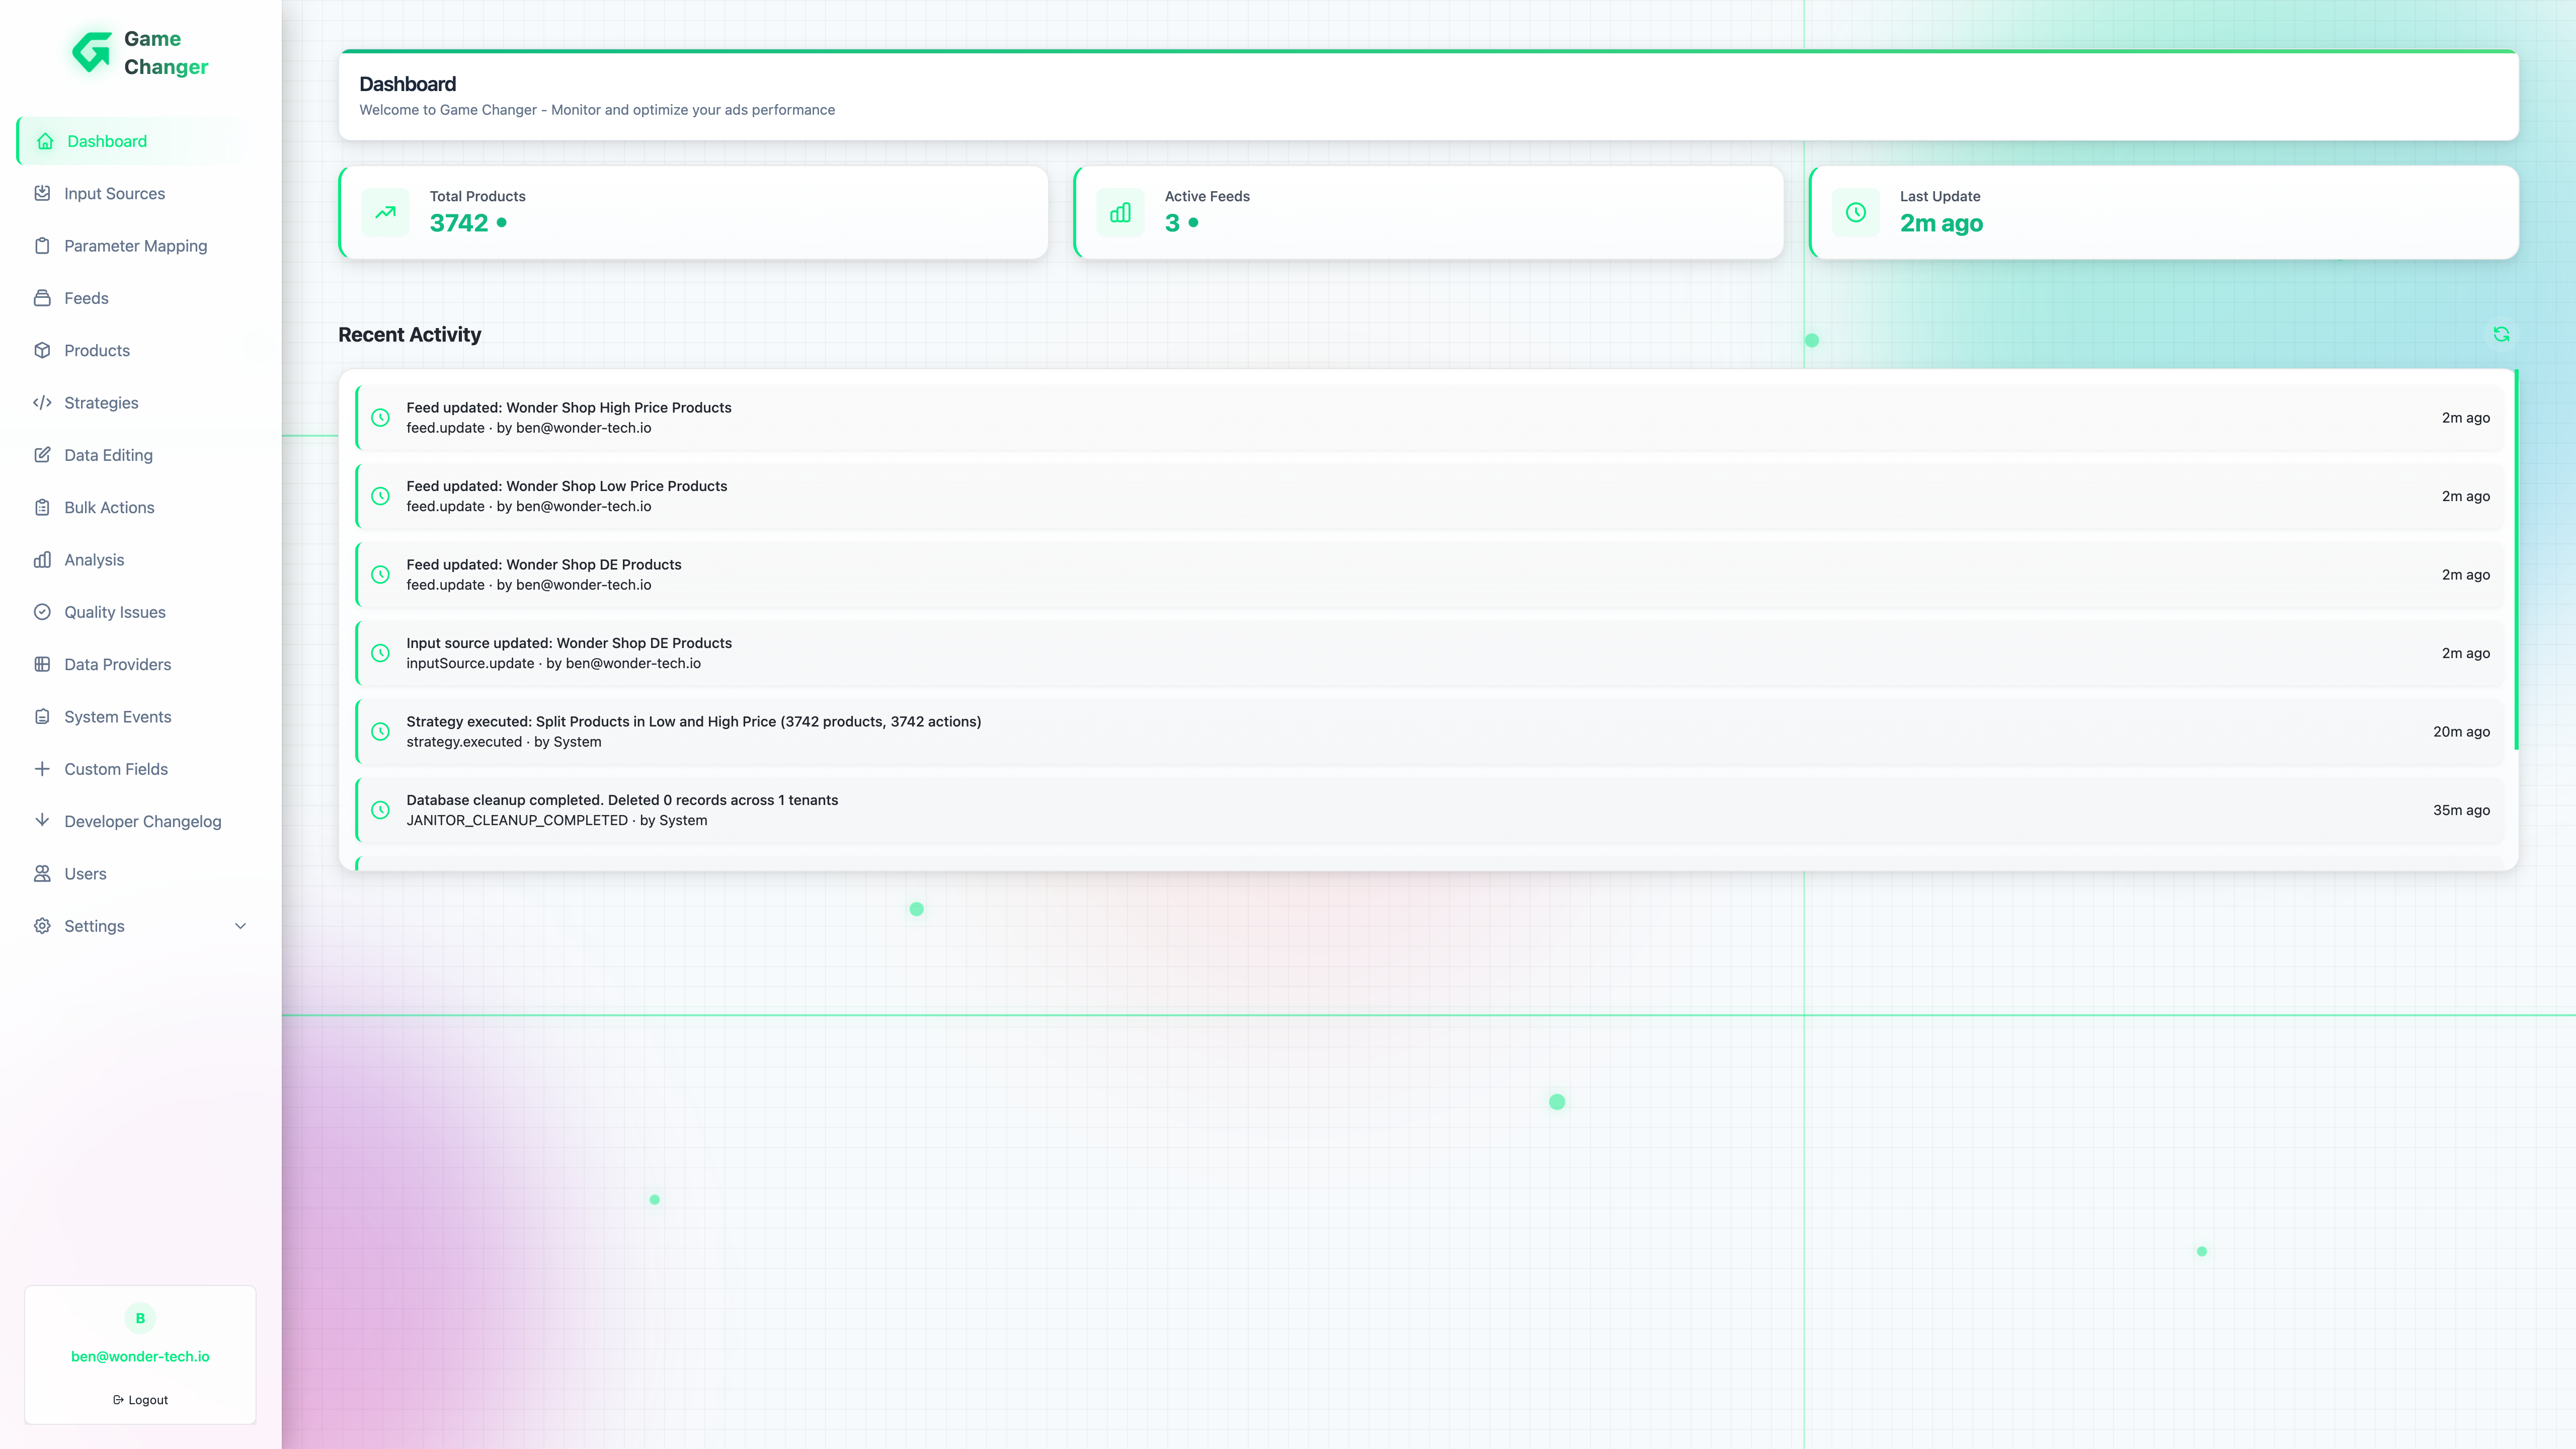The image size is (2576, 1449).
Task: Click the Data Providers grid icon
Action: tap(42, 664)
